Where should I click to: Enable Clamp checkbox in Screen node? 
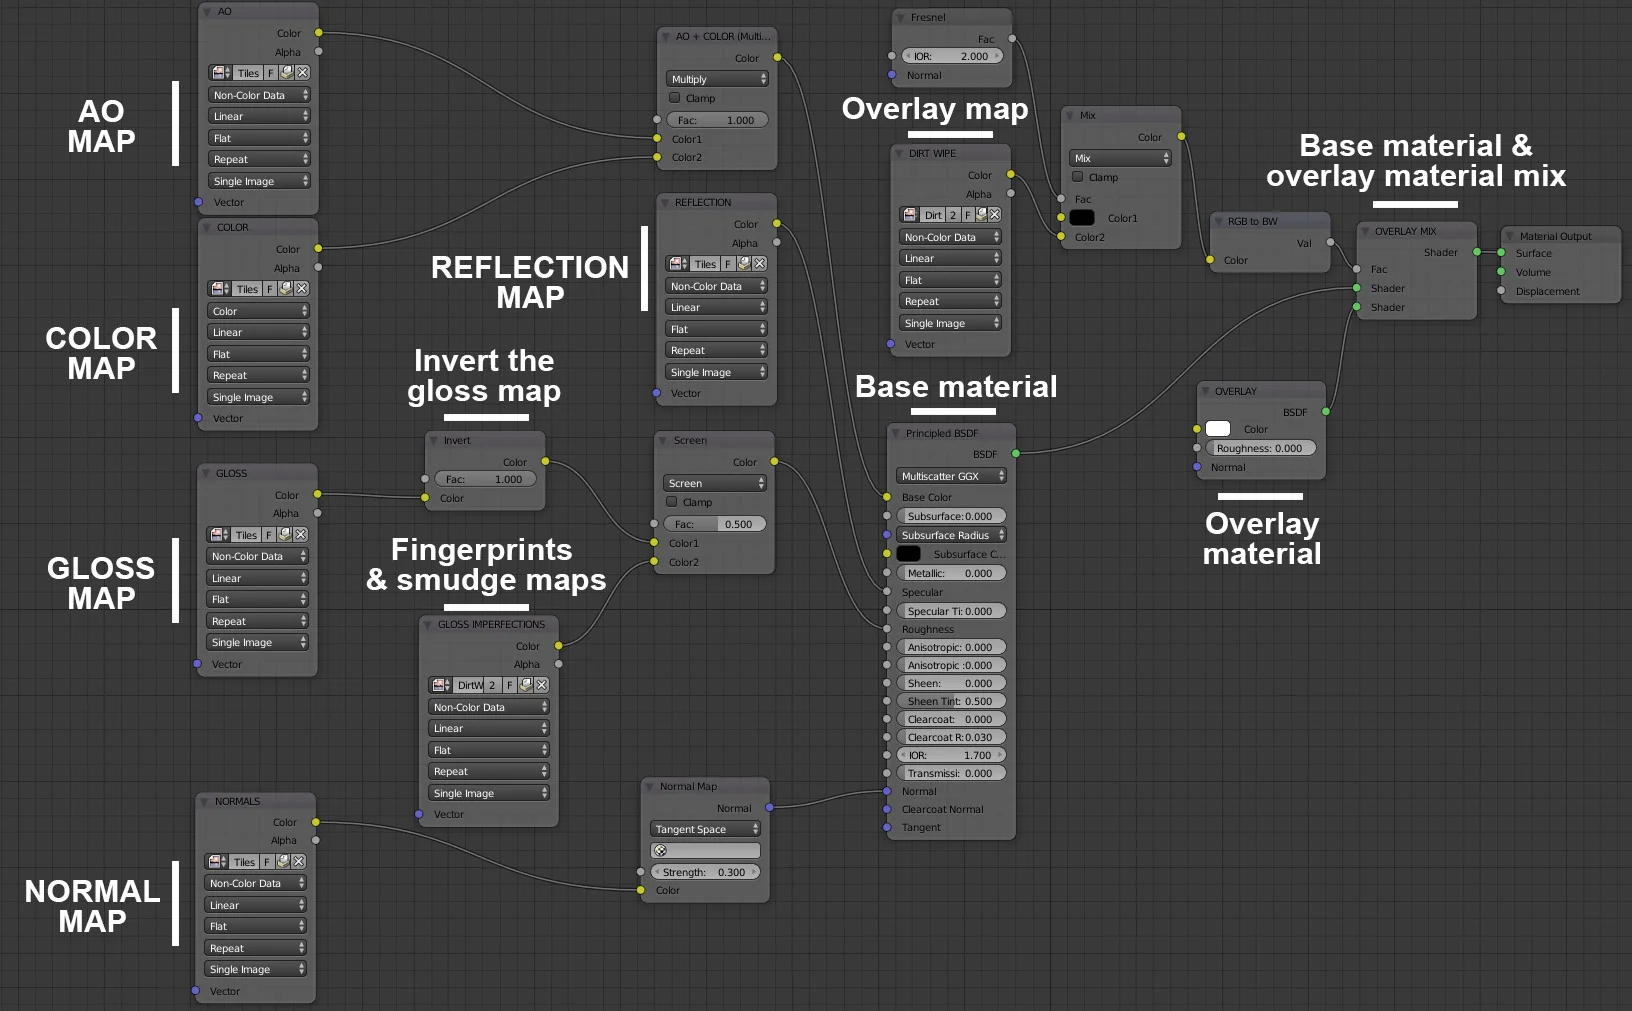coord(672,502)
